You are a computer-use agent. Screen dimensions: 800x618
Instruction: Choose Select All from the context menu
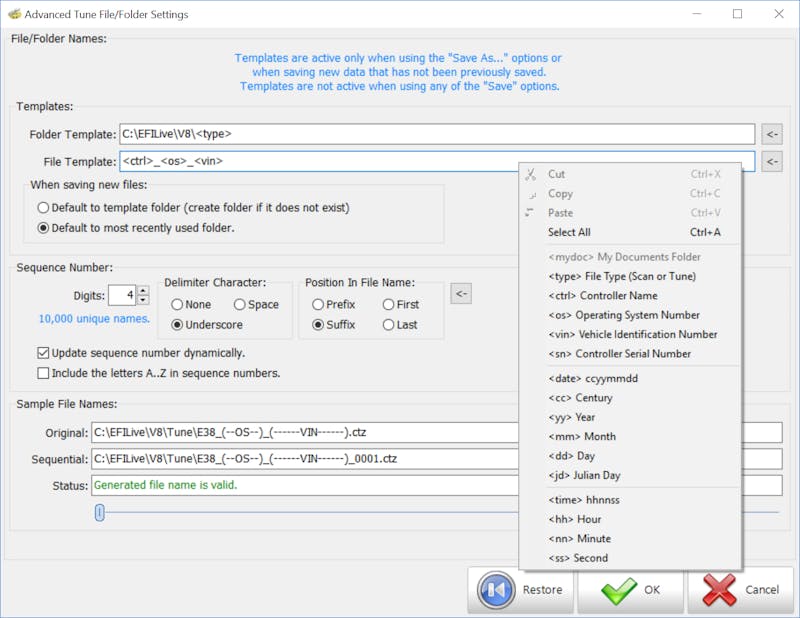pos(569,232)
